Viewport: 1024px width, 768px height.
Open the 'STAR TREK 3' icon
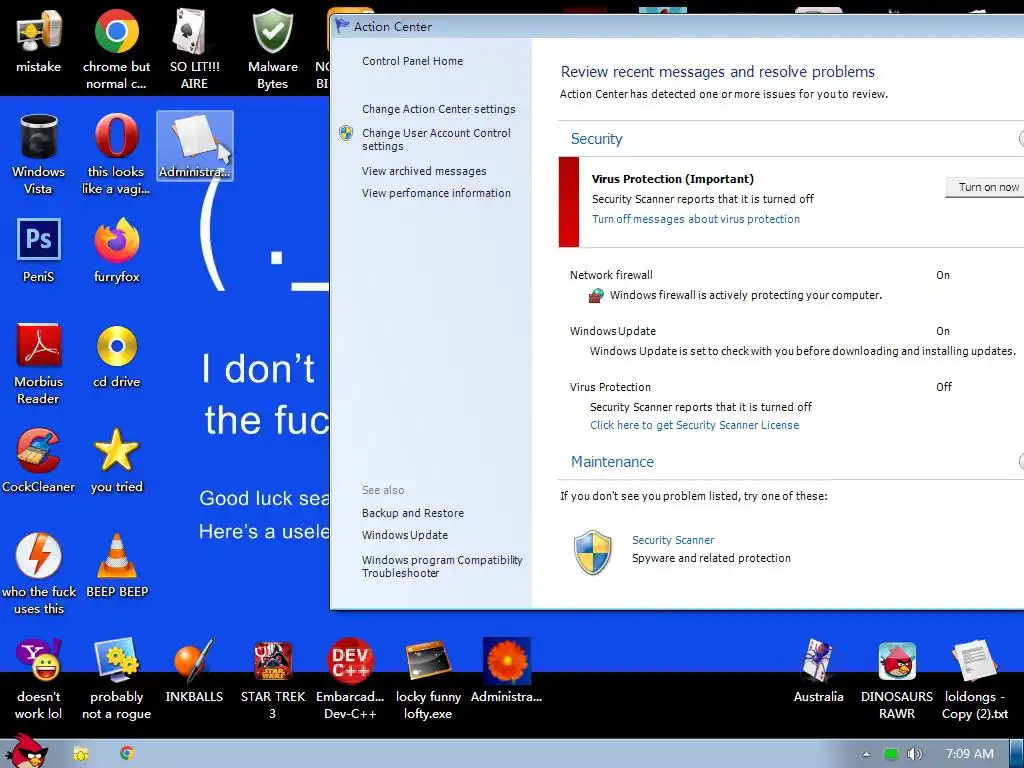[x=272, y=679]
